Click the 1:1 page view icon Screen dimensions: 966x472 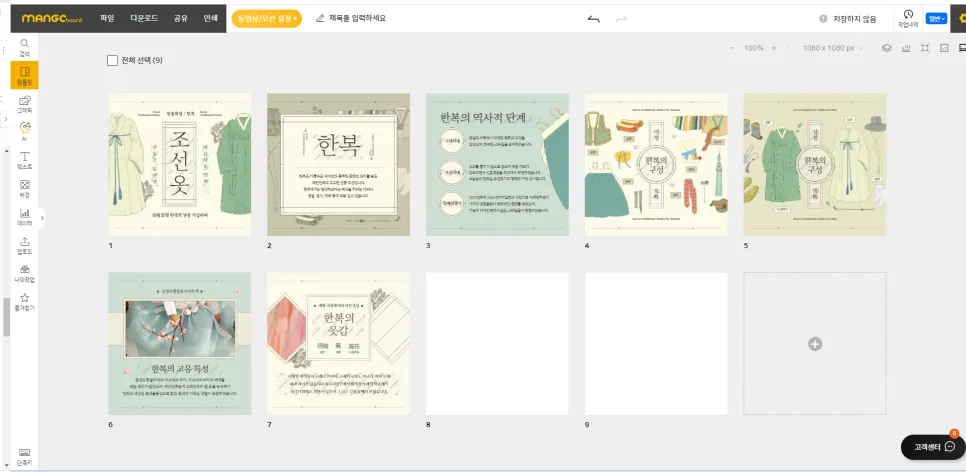pyautogui.click(x=944, y=48)
